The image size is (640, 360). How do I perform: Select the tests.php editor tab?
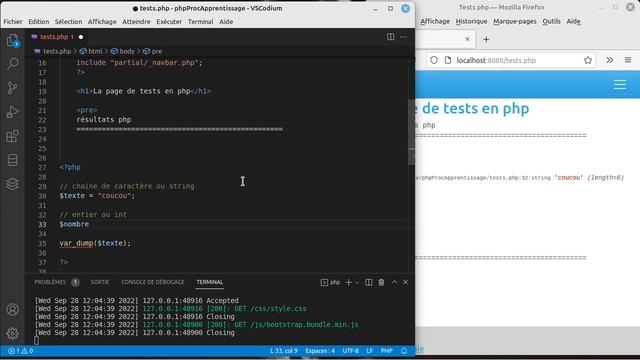coord(56,37)
